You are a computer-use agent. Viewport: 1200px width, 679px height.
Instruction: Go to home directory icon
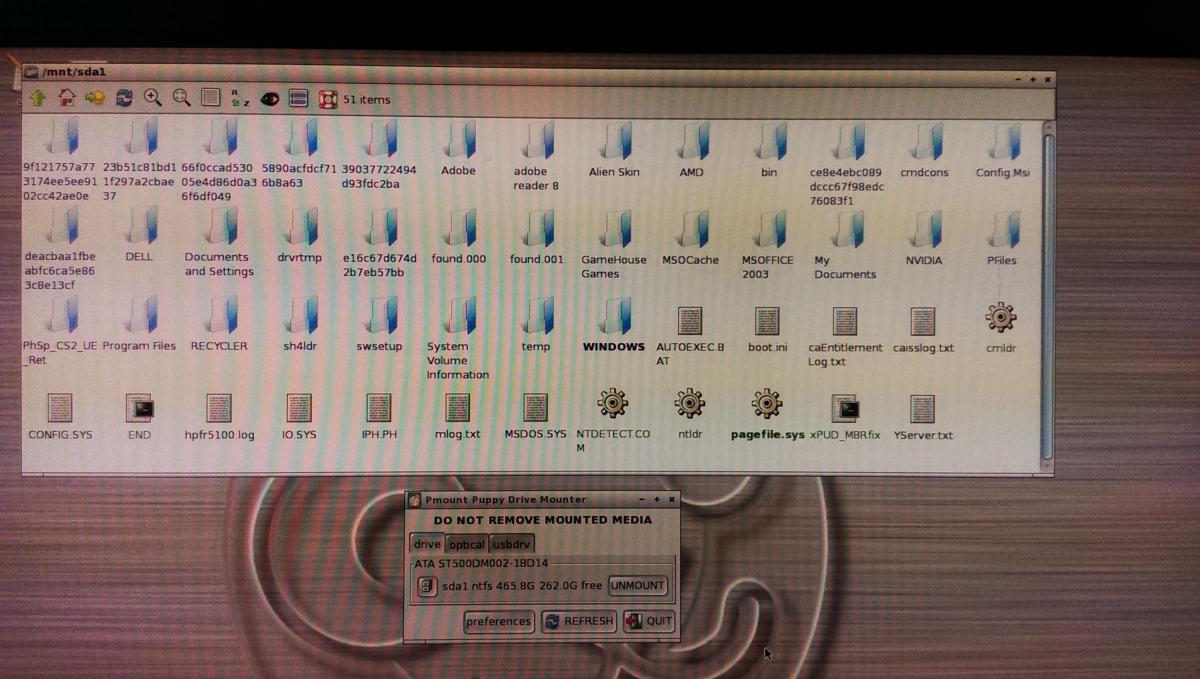[x=67, y=98]
